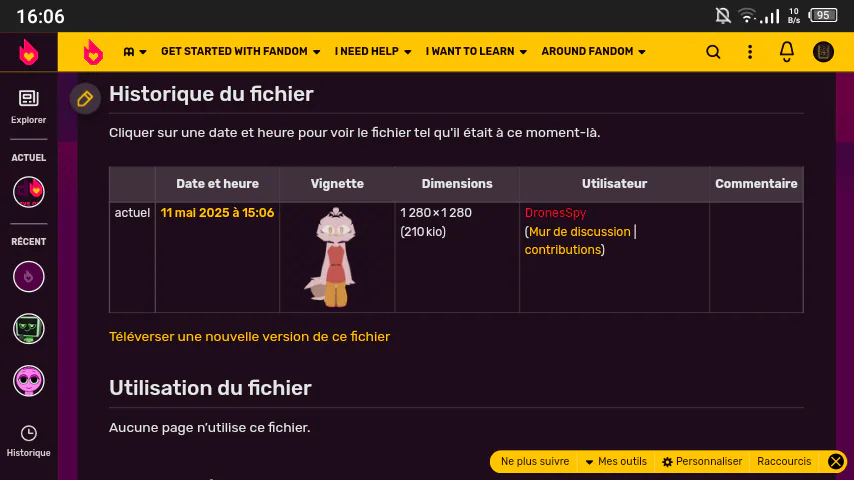Open the notifications bell

[x=786, y=52]
